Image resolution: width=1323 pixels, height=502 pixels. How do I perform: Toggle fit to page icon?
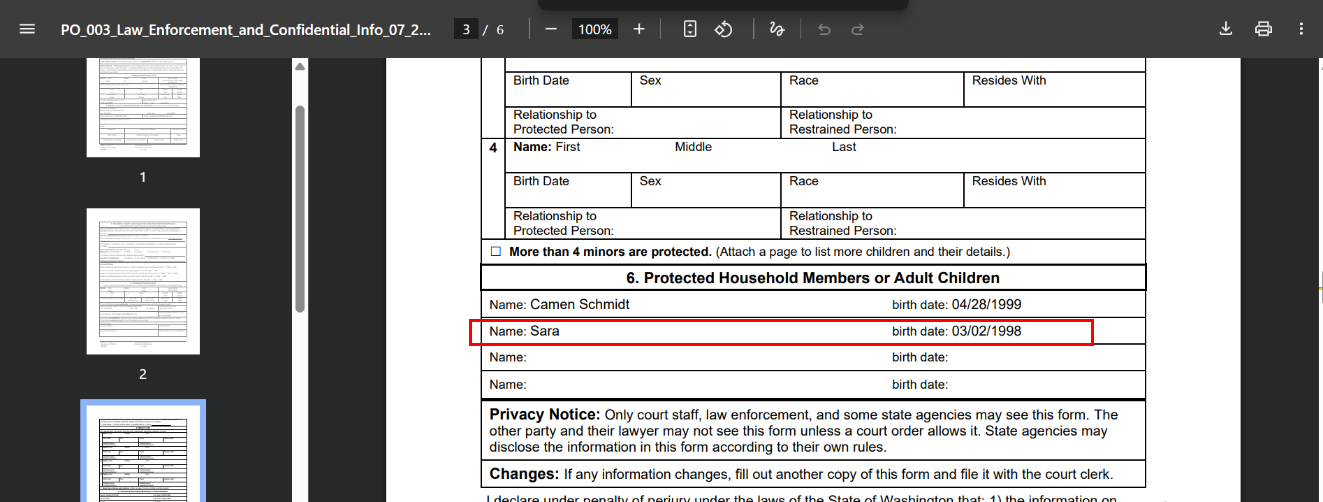pyautogui.click(x=690, y=29)
